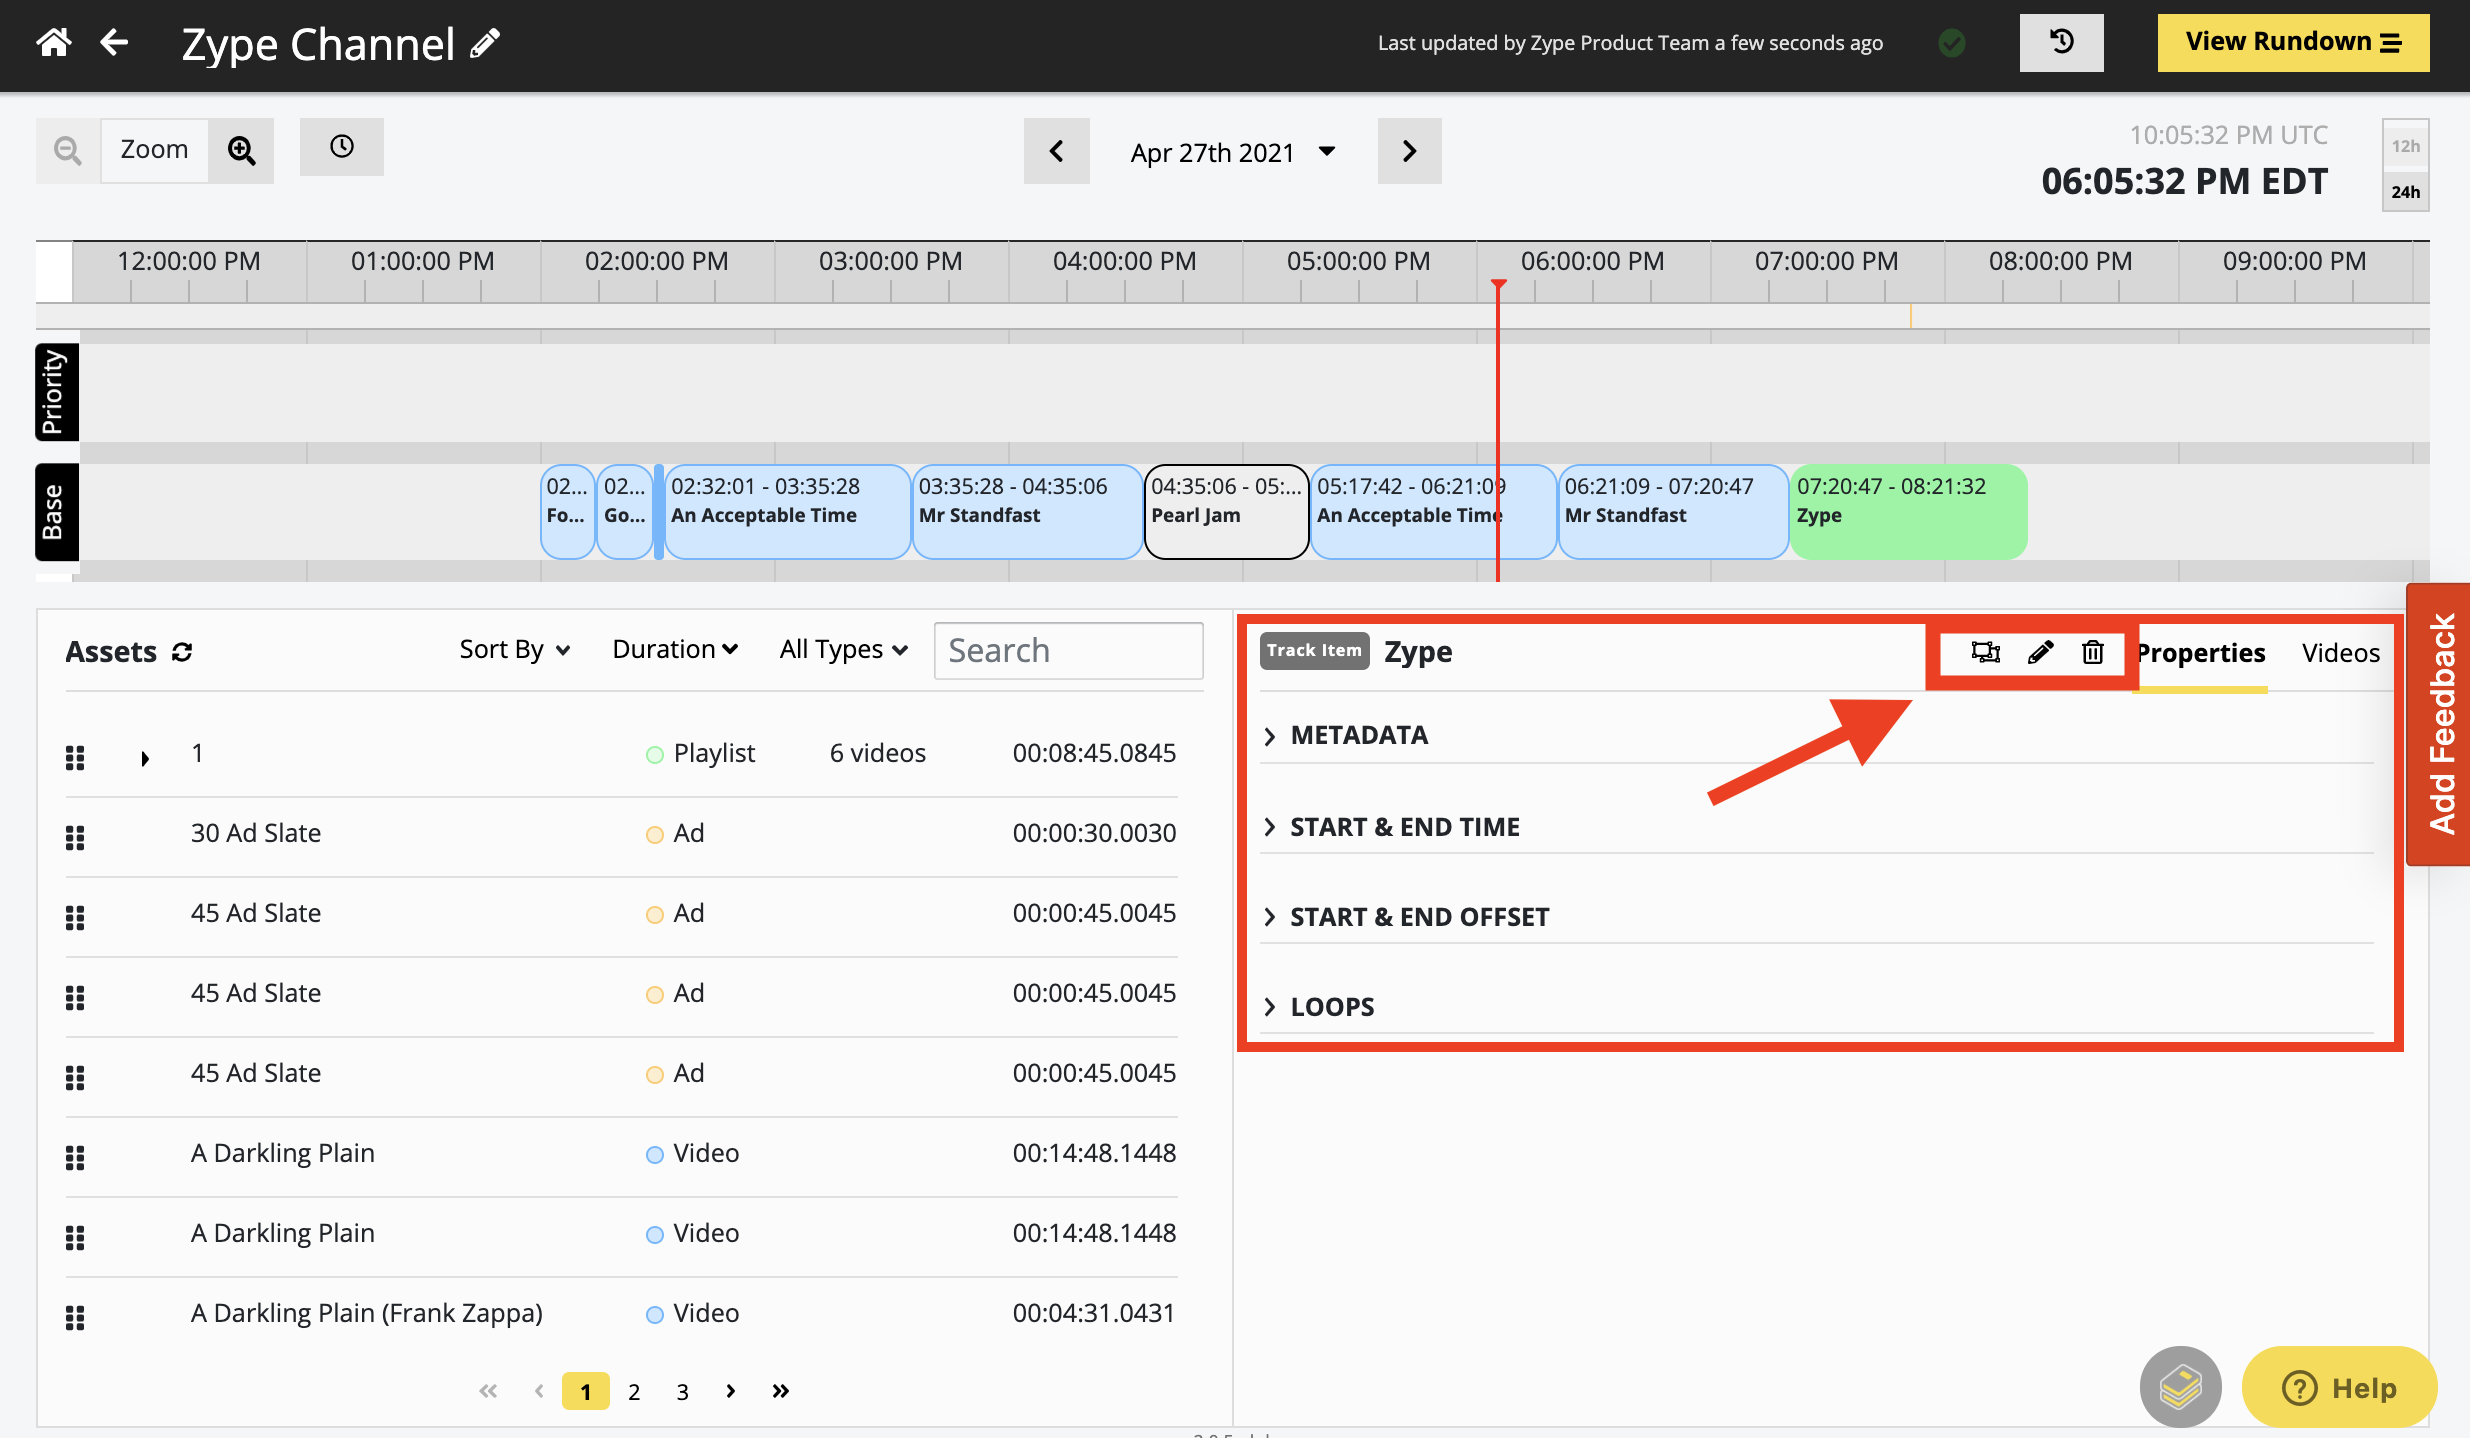
Task: Switch clock to 12h format
Action: click(2405, 146)
